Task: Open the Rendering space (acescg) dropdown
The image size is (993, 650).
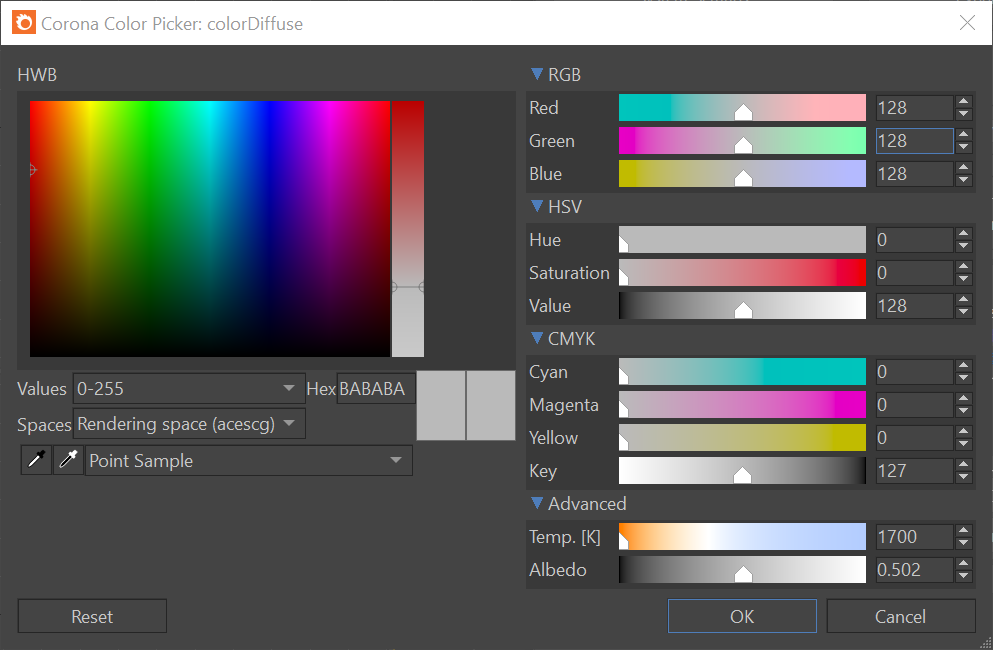Action: [x=189, y=424]
